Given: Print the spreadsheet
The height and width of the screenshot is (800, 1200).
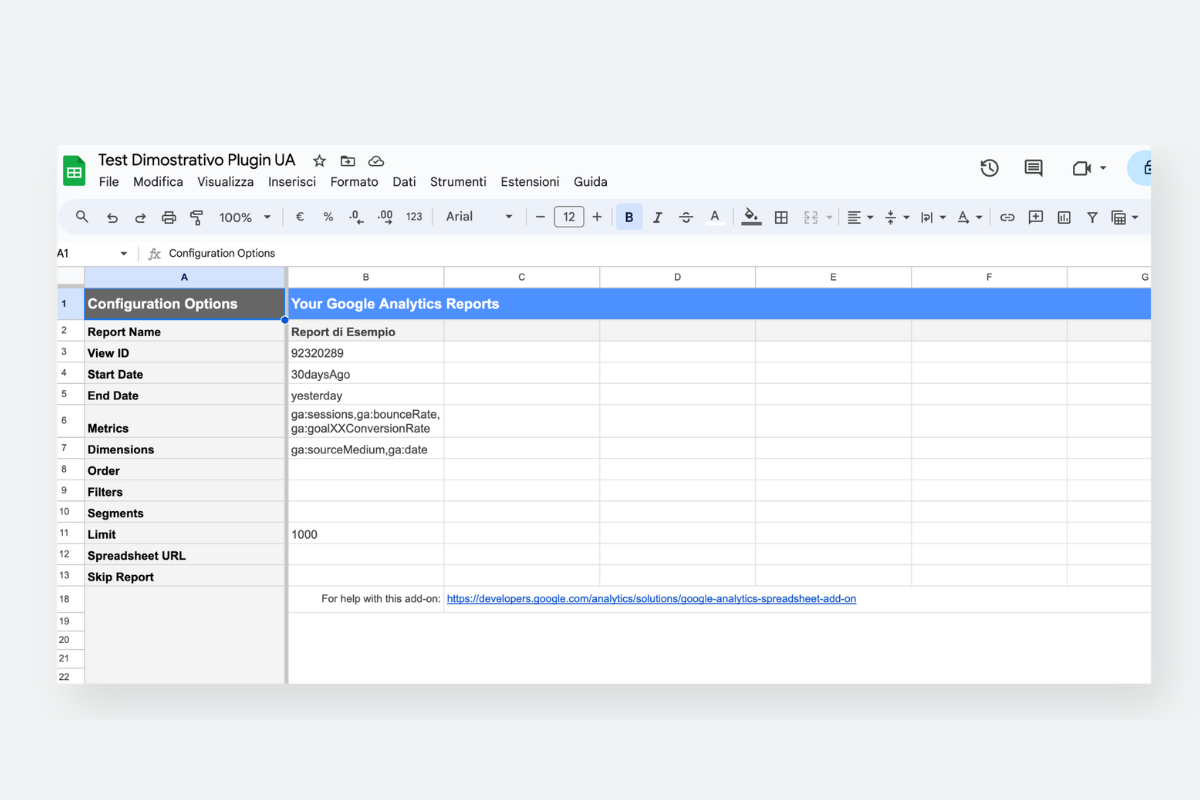Looking at the screenshot, I should [169, 217].
